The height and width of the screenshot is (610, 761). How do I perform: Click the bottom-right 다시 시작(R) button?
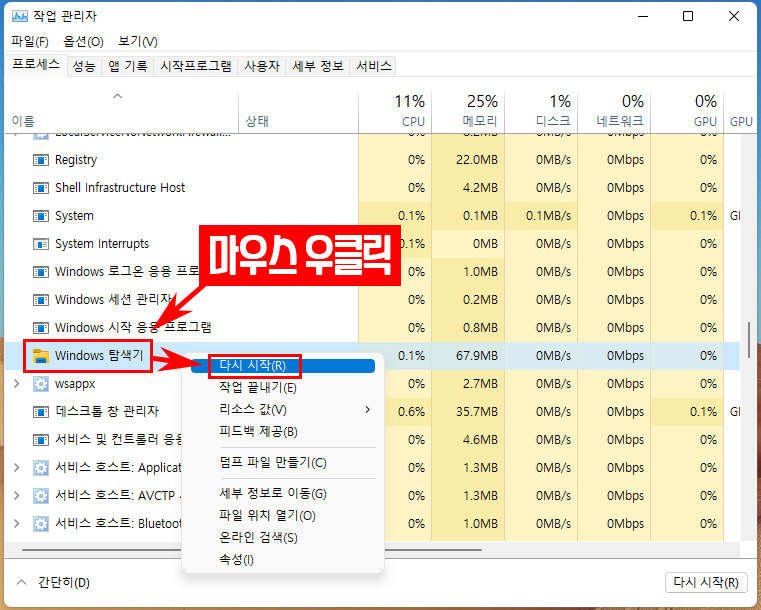coord(706,582)
